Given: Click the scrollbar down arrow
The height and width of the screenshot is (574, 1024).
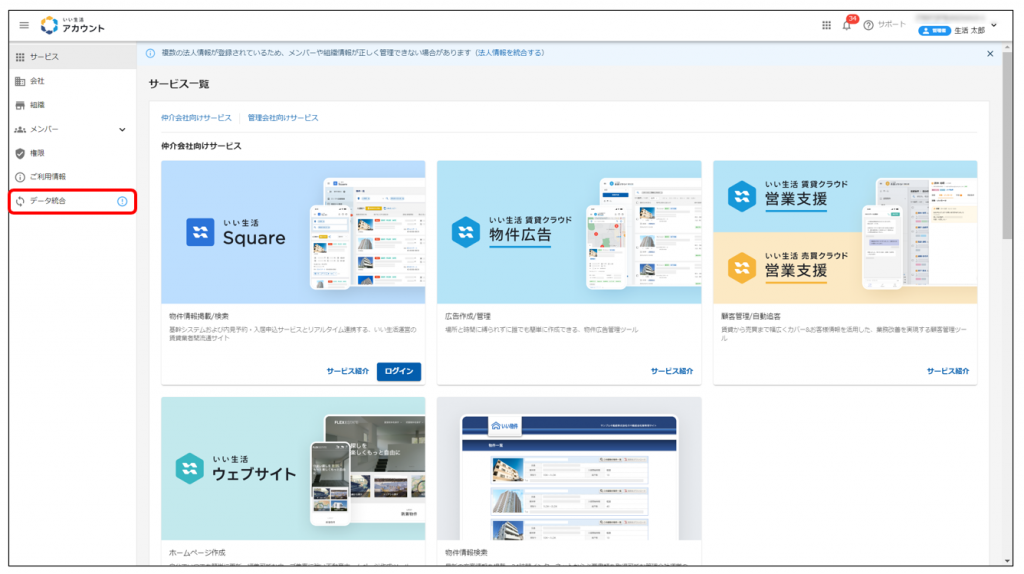Looking at the screenshot, I should coord(1008,561).
